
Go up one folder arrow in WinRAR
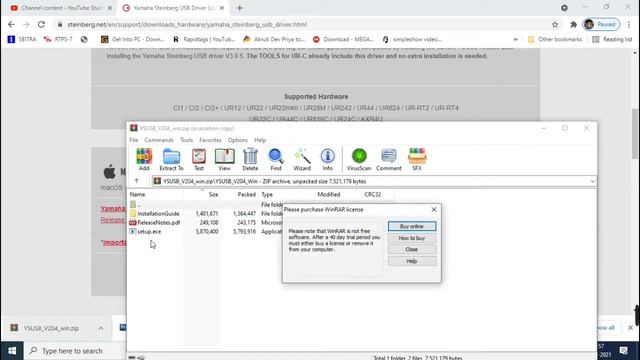136,181
